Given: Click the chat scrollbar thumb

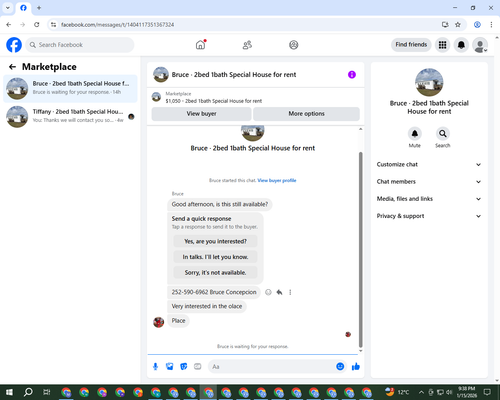Looking at the screenshot, I should (360, 250).
